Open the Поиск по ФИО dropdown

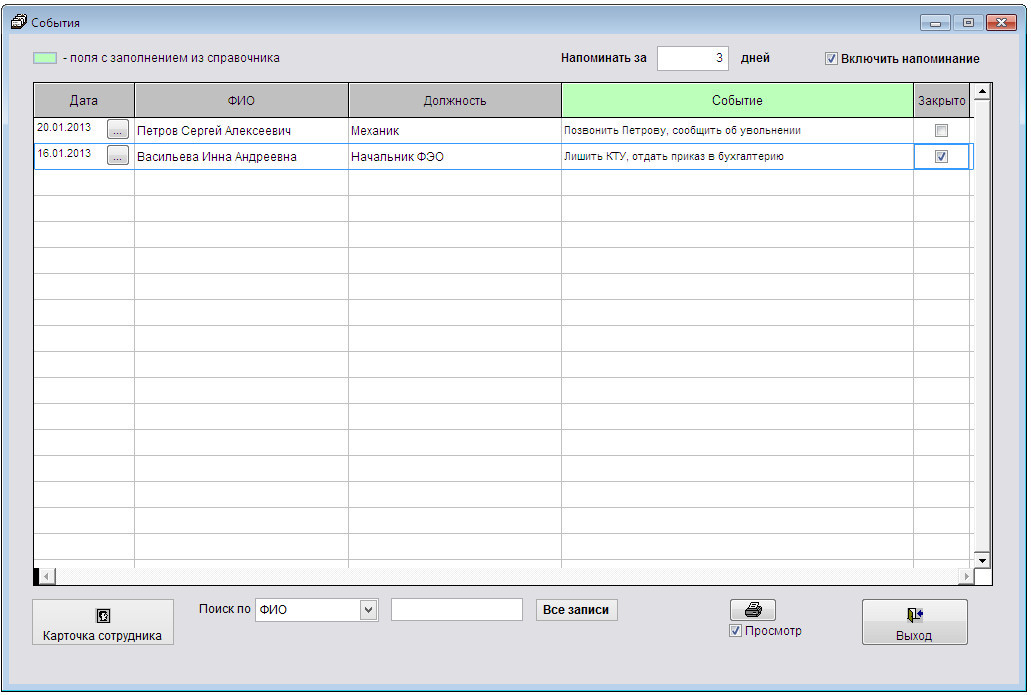click(x=369, y=610)
